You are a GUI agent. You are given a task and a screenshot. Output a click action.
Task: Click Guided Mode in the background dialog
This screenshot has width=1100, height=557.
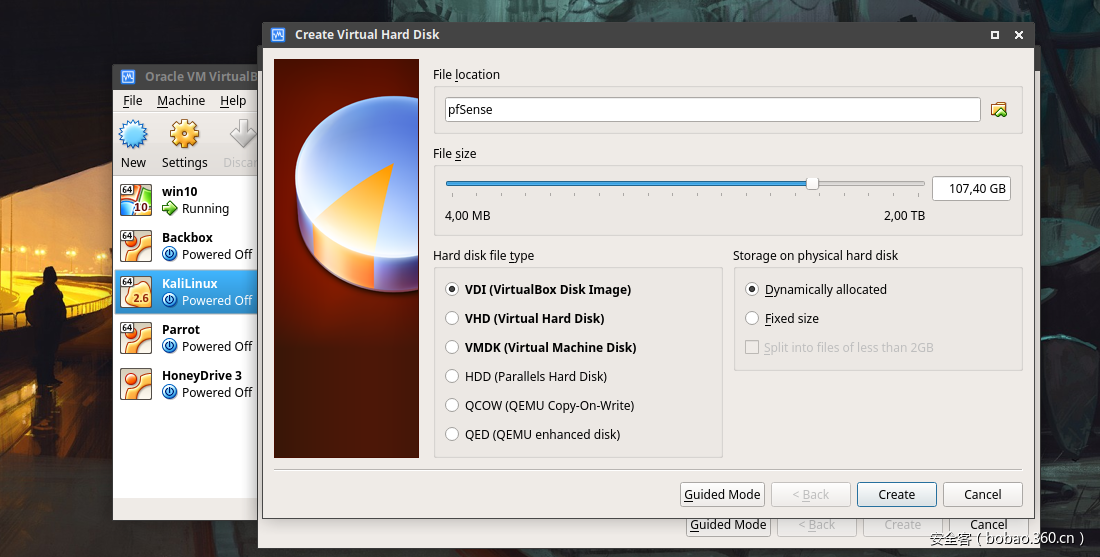tap(727, 526)
